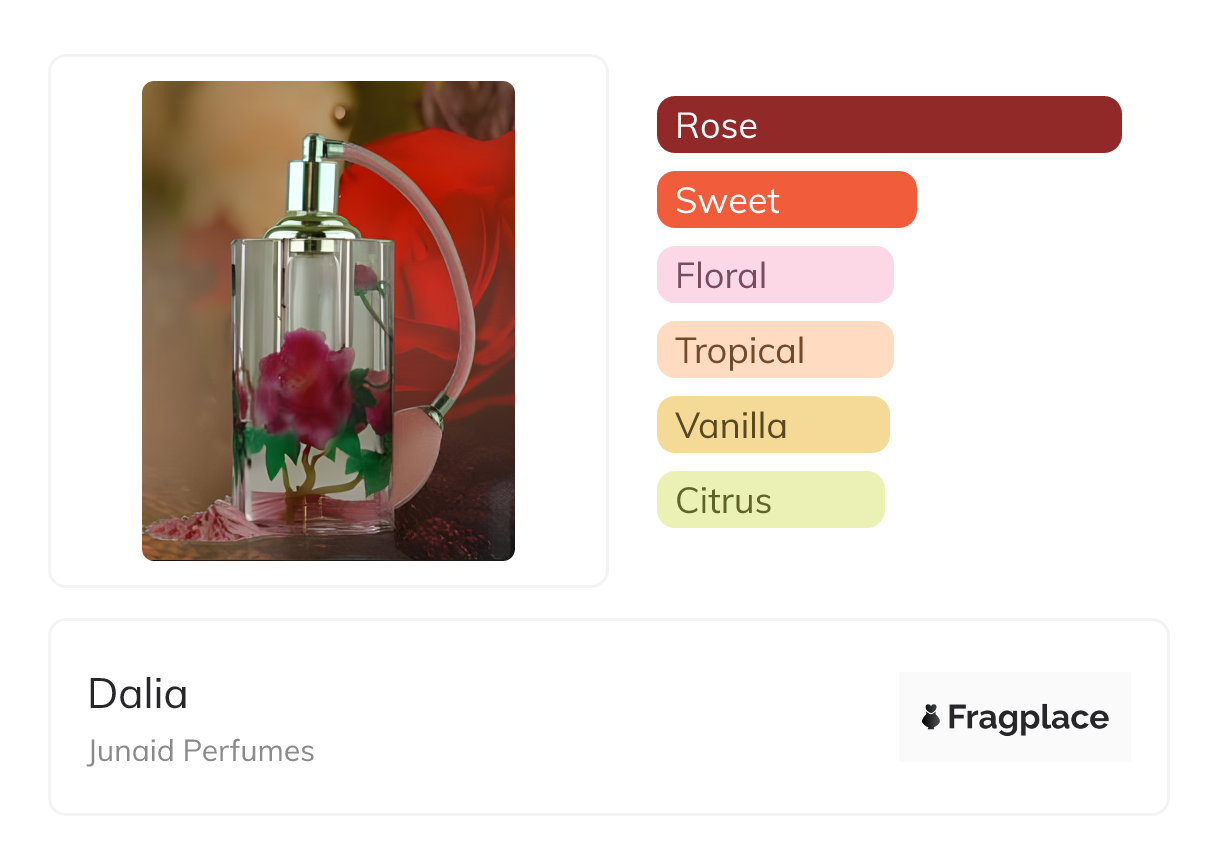Select the Rose accord bar
The height and width of the screenshot is (864, 1218).
(889, 125)
